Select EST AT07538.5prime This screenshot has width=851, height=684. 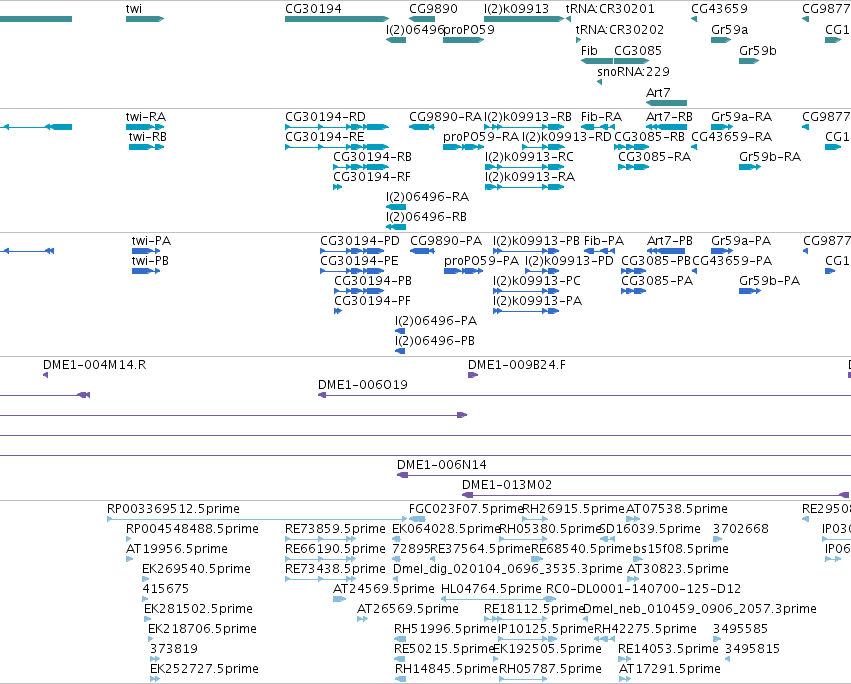tap(633, 520)
